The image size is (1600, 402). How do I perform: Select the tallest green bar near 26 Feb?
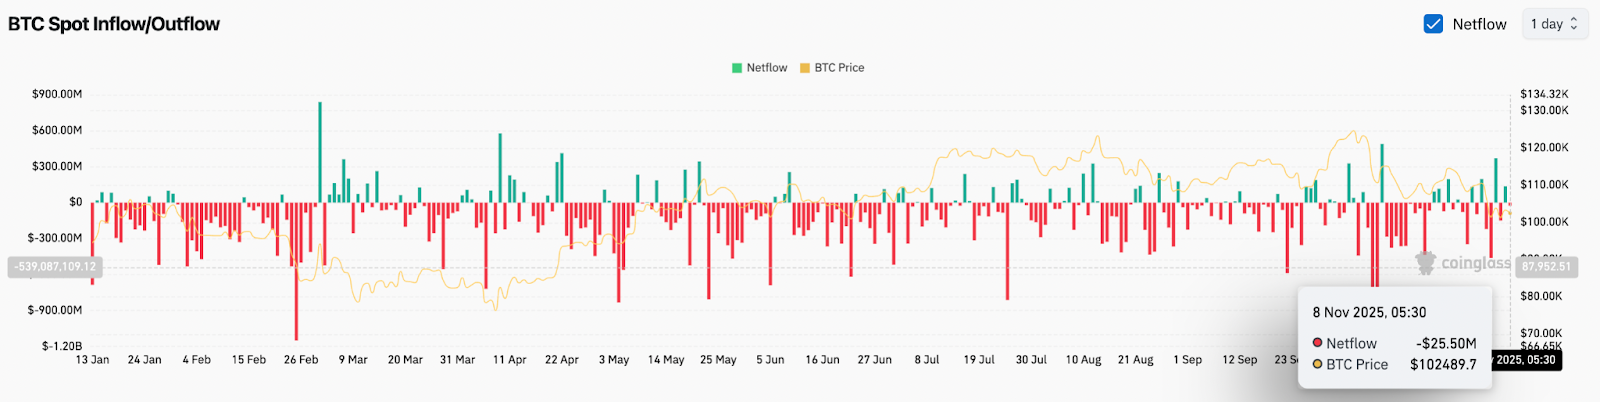coord(320,150)
